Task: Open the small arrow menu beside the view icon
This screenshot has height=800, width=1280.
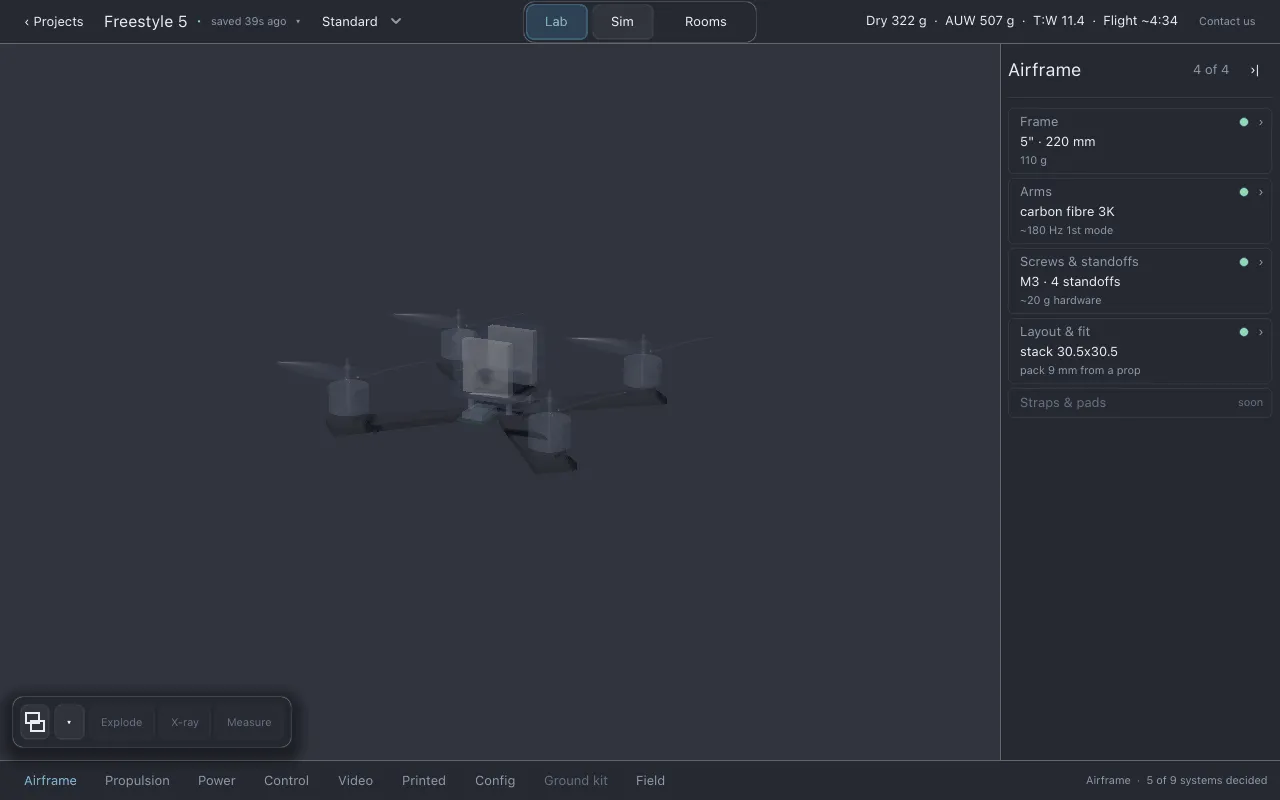Action: (69, 722)
